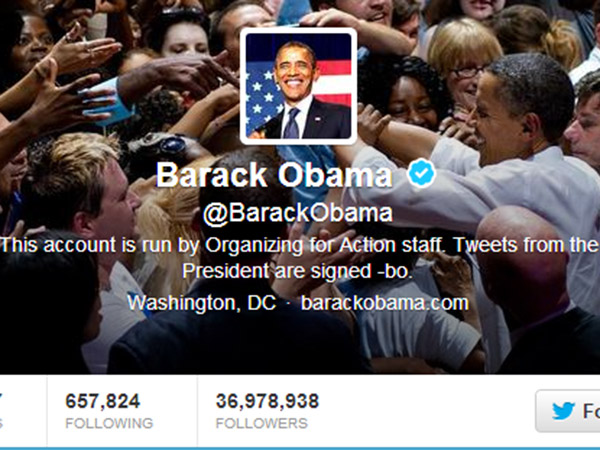Open Barack Obama's profile picture
Viewport: 600px width, 450px height.
point(298,86)
